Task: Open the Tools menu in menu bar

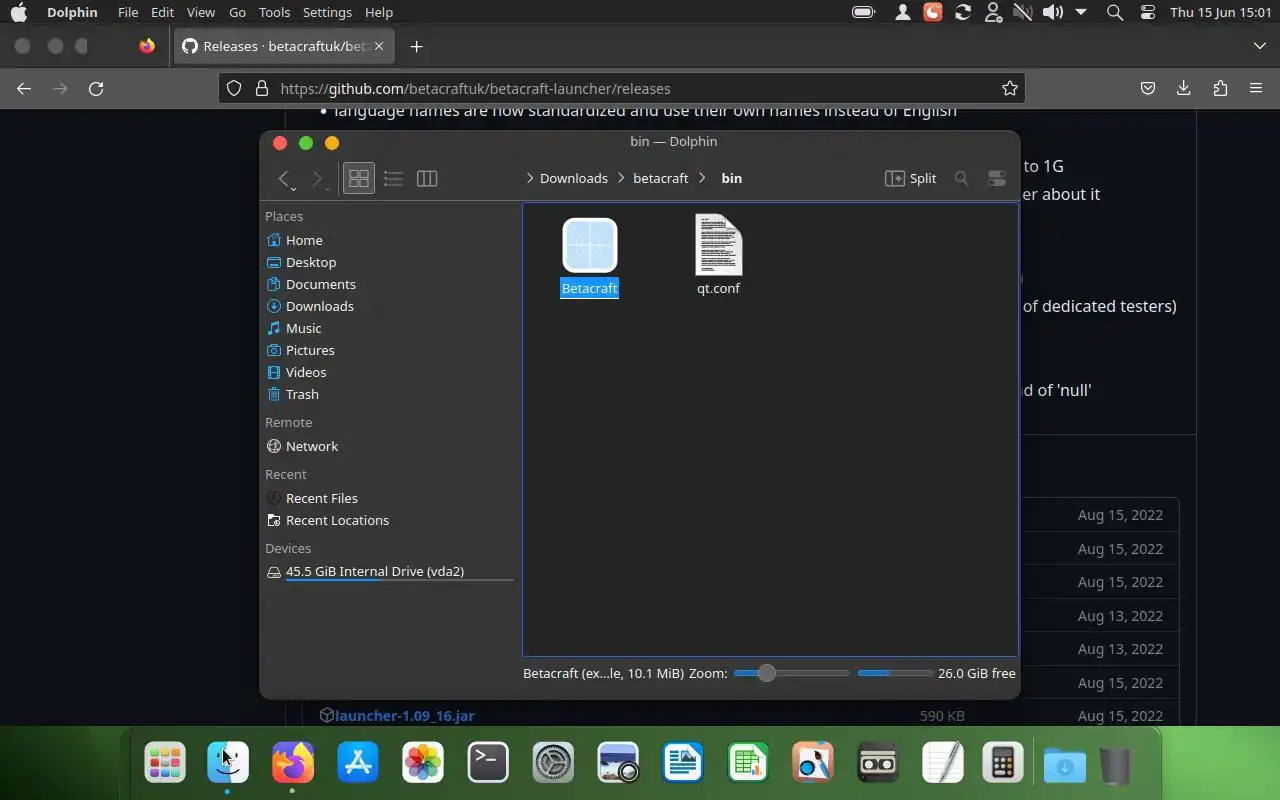Action: pos(274,12)
